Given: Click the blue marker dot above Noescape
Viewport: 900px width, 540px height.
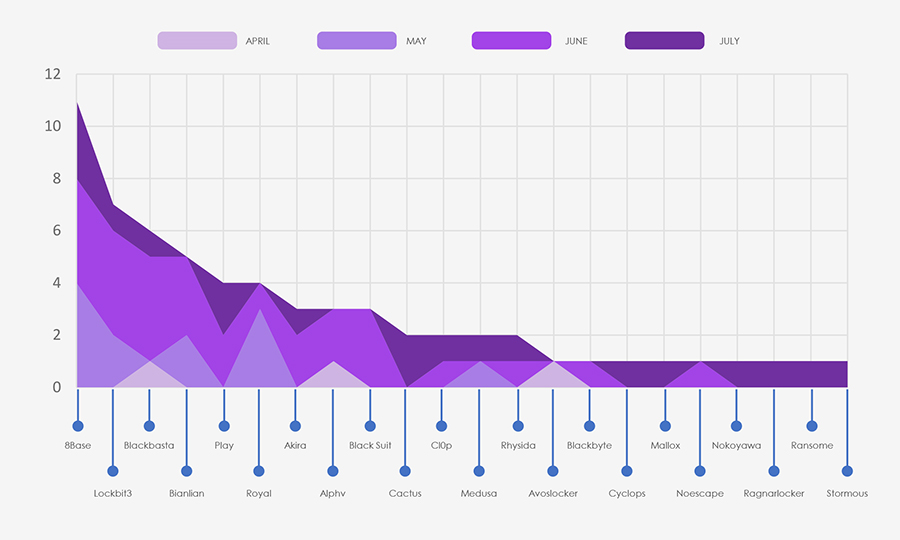Looking at the screenshot, I should (700, 471).
